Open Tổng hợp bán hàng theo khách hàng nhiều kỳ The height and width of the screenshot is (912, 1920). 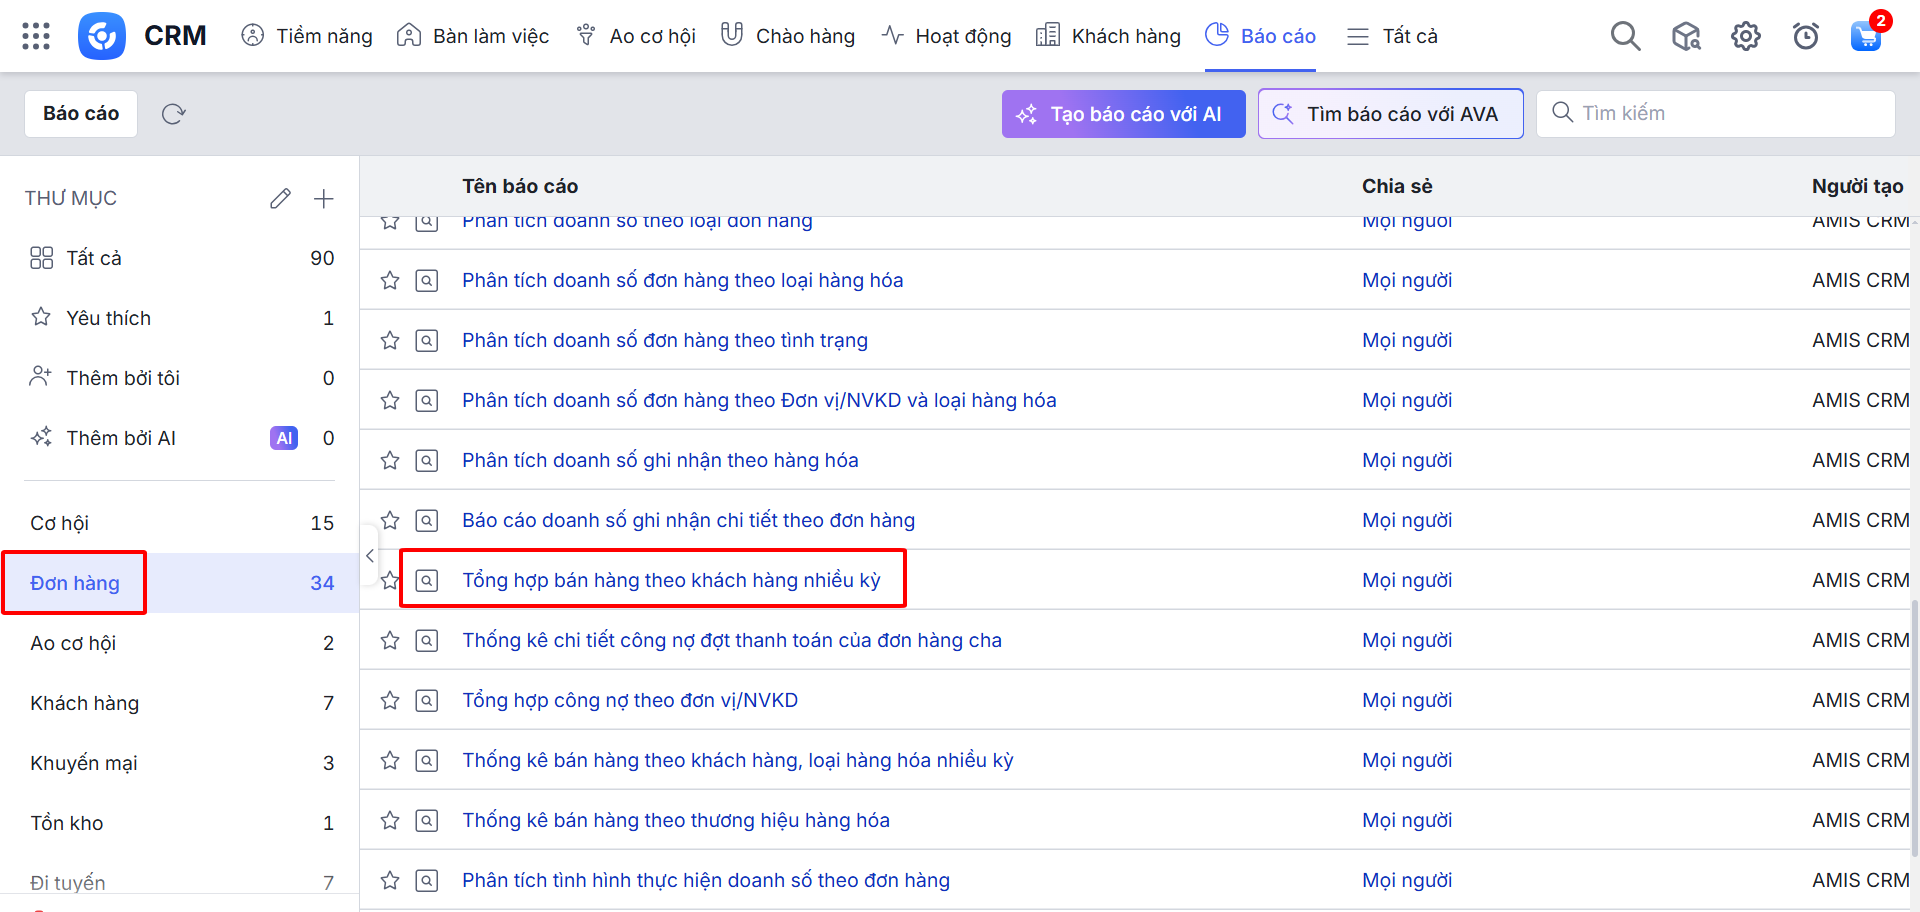[671, 580]
